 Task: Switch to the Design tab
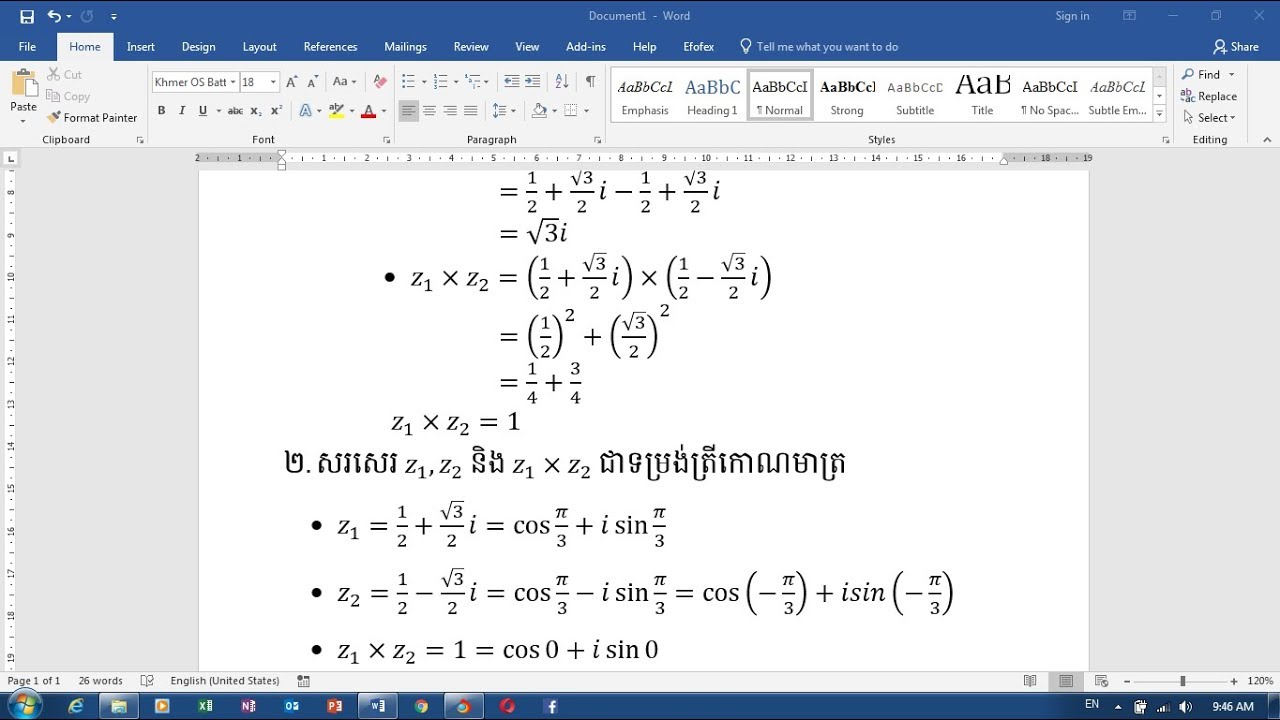coord(198,47)
